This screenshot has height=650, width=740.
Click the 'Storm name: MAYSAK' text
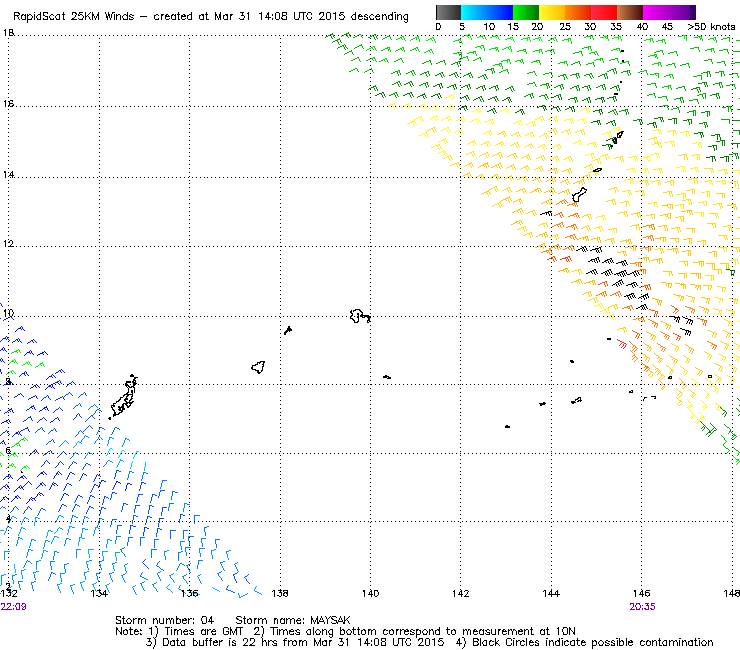tap(293, 620)
